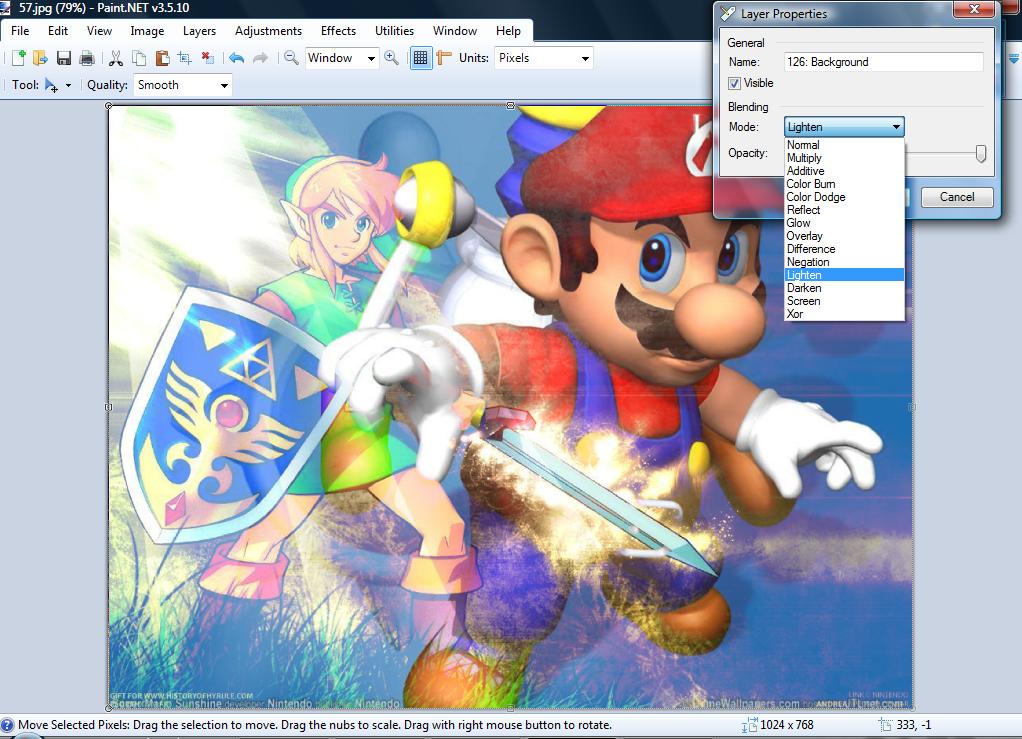Click the image size 1024 x 768 status

(778, 725)
